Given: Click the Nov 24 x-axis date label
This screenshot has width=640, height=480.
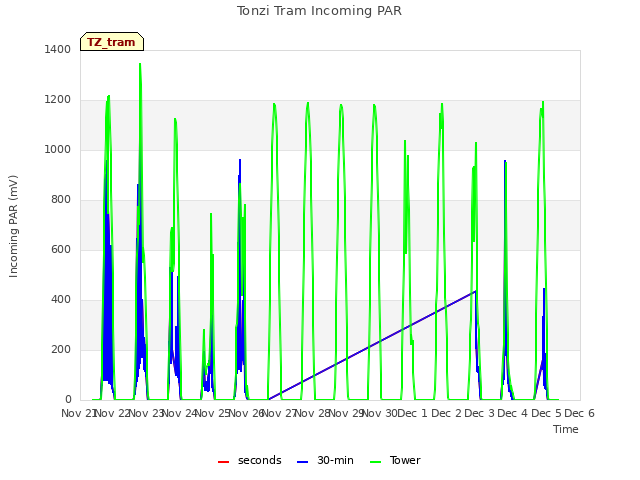Looking at the screenshot, I should click(x=180, y=413).
